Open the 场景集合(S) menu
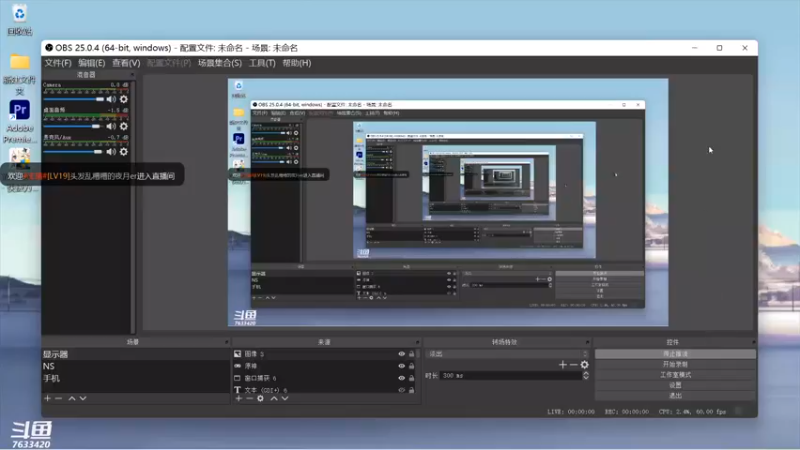 point(220,63)
